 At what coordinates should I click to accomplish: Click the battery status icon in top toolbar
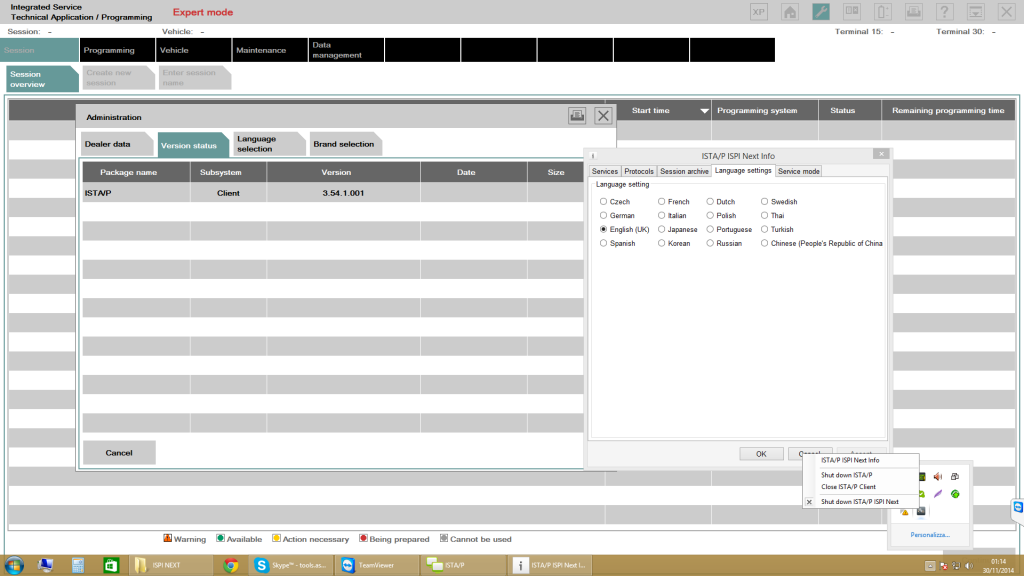(x=882, y=12)
